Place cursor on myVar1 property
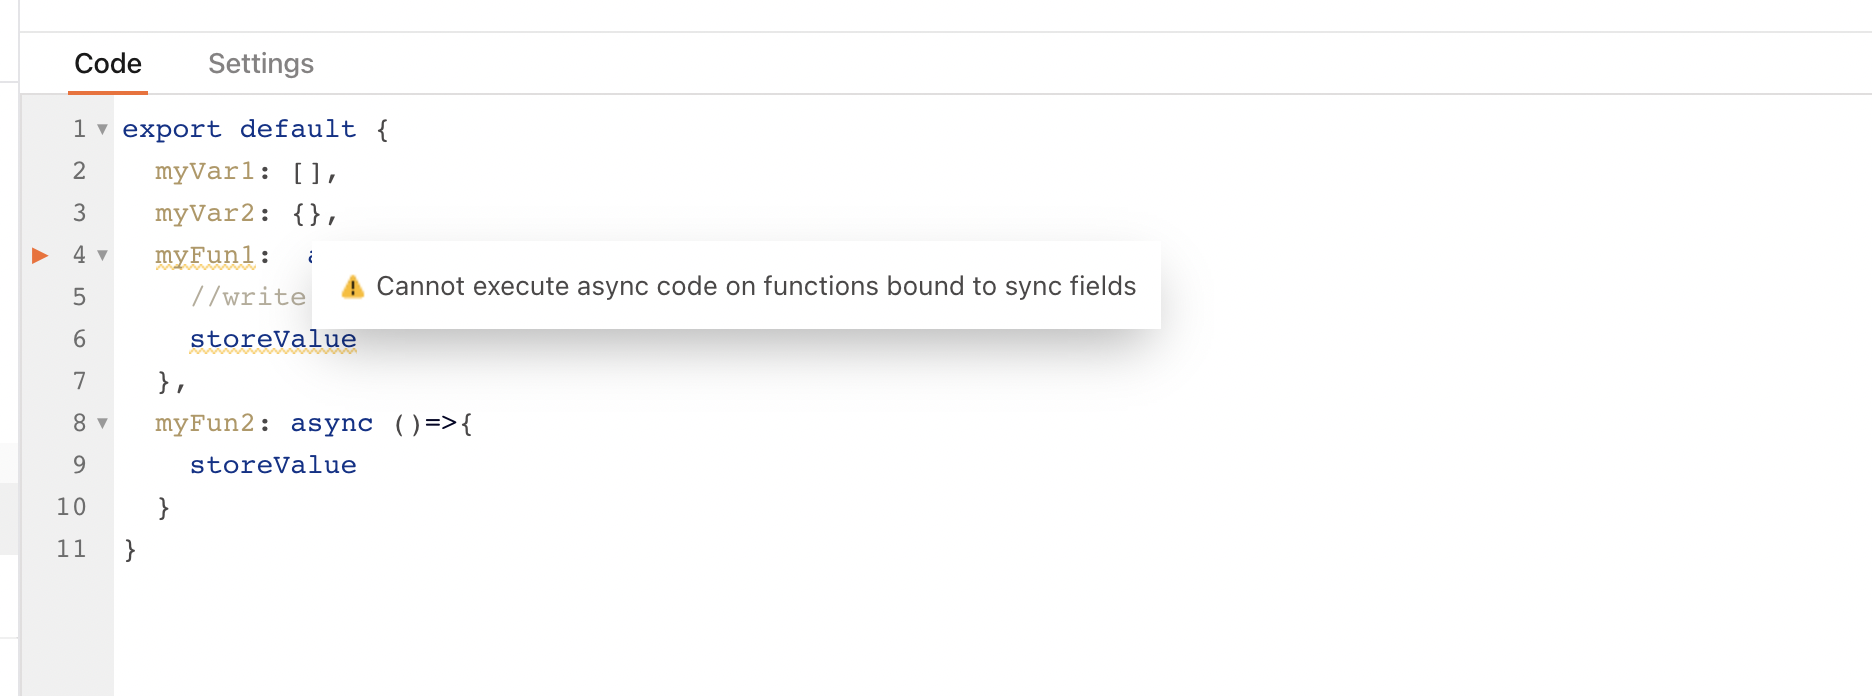This screenshot has width=1872, height=696. [205, 171]
